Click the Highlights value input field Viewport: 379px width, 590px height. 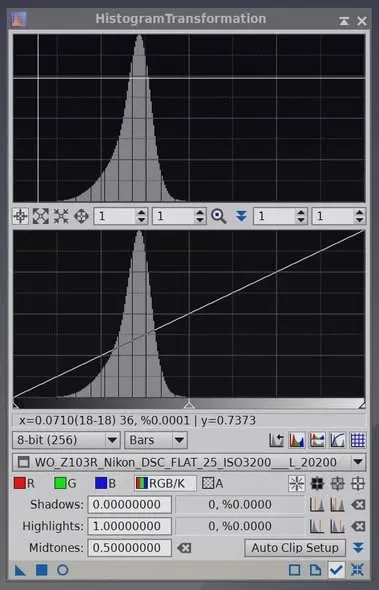[129, 526]
